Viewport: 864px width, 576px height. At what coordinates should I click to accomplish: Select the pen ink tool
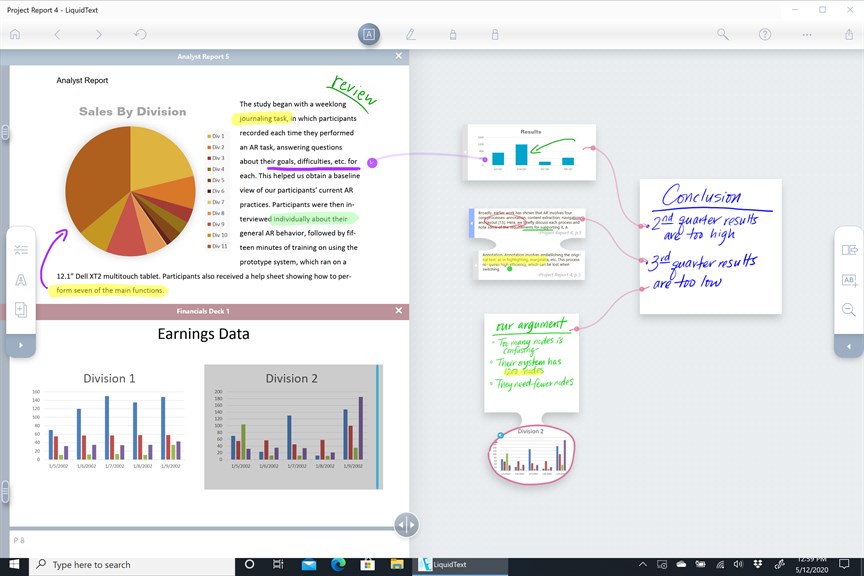tap(411, 34)
